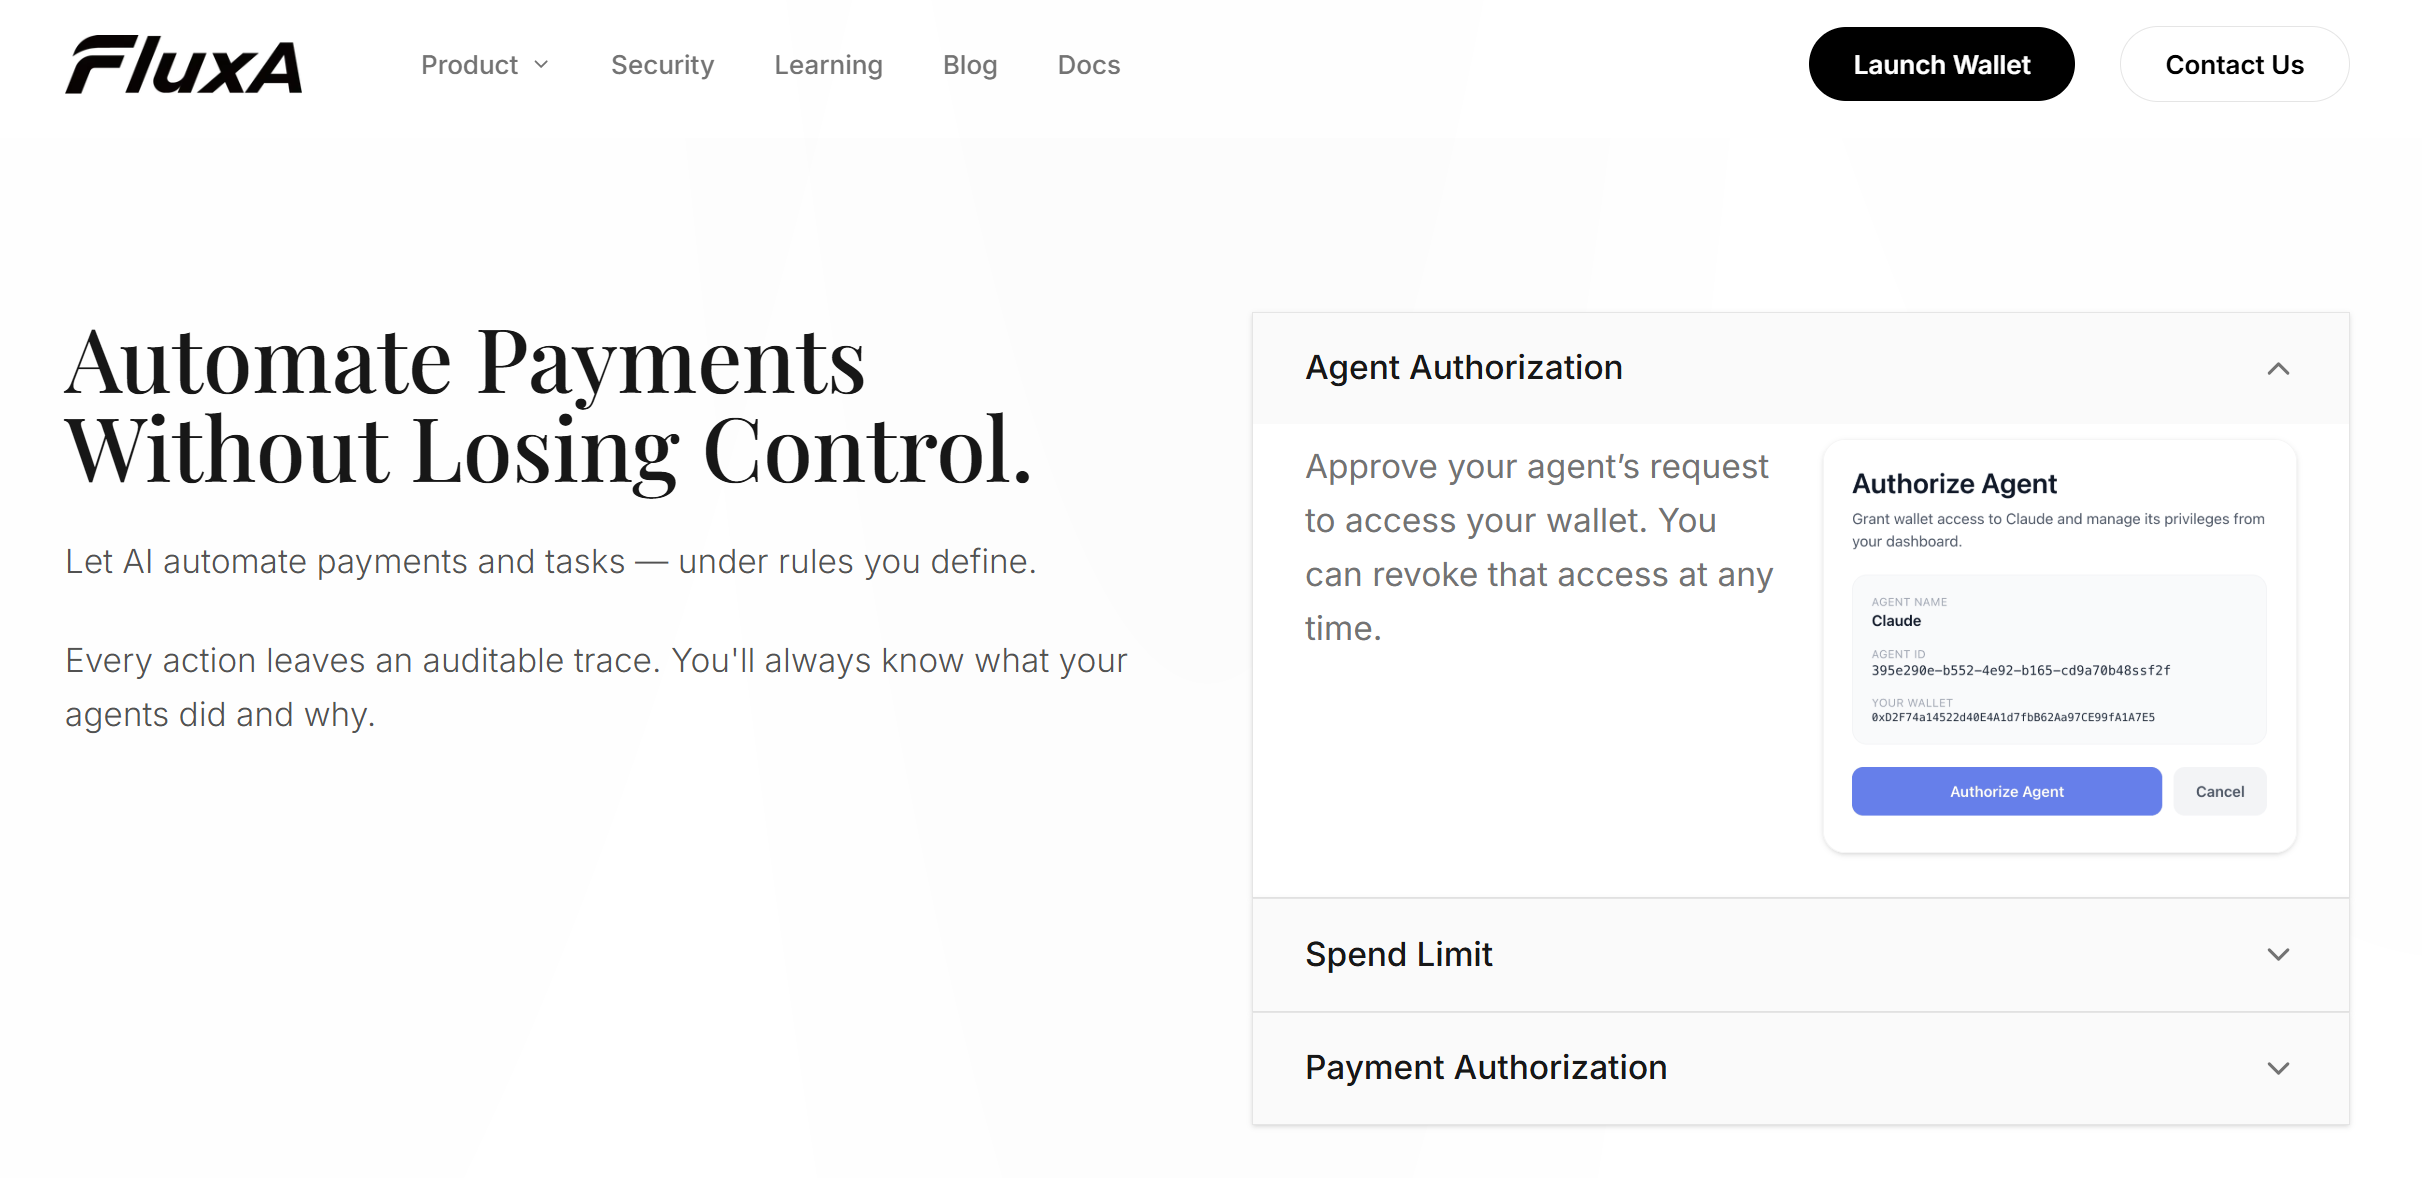This screenshot has width=2422, height=1178.
Task: Open the Product dropdown menu
Action: [x=485, y=65]
